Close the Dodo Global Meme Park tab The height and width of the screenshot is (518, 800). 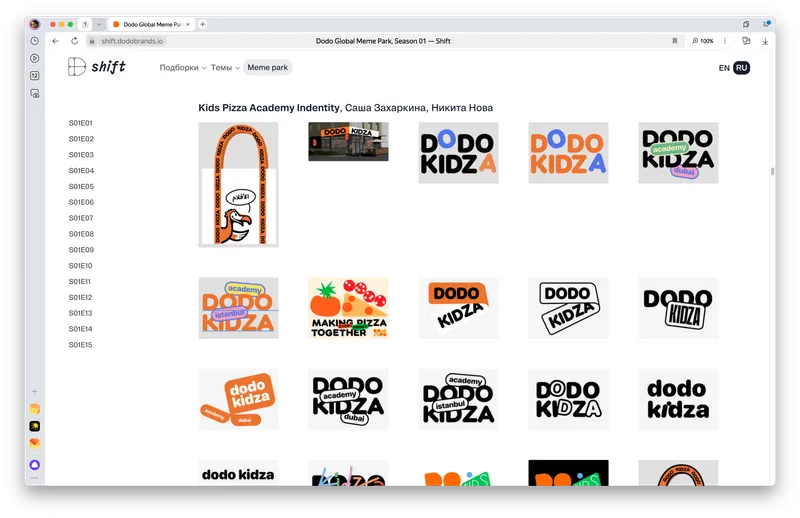(188, 24)
